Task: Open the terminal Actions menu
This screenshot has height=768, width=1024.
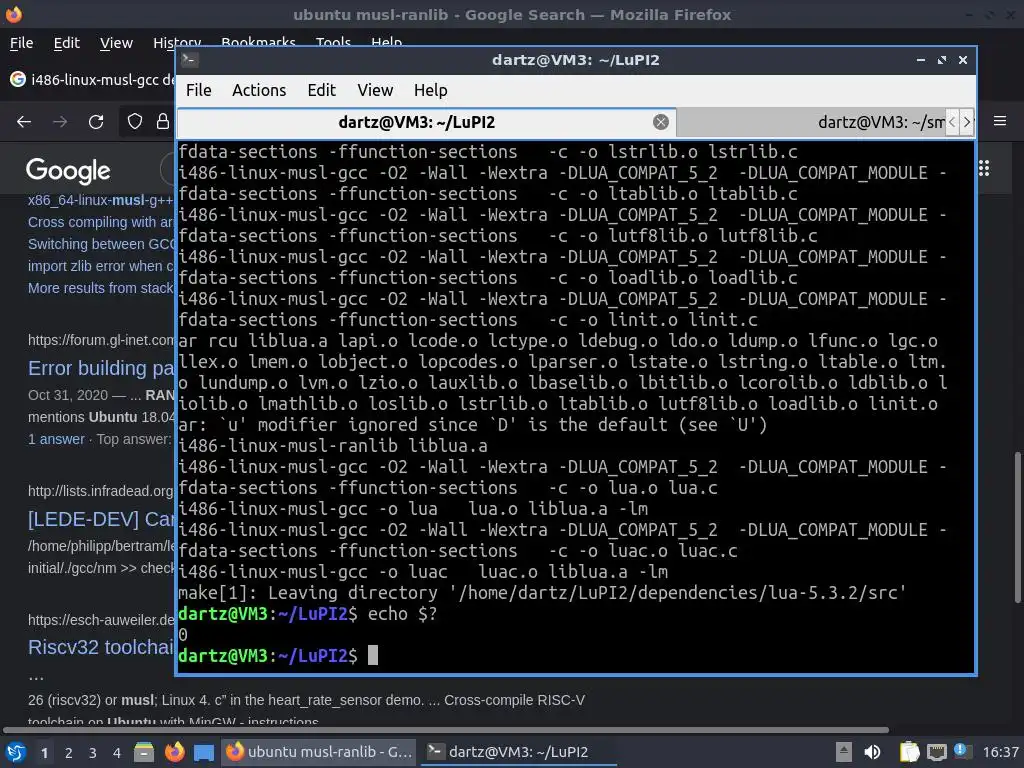Action: click(259, 90)
